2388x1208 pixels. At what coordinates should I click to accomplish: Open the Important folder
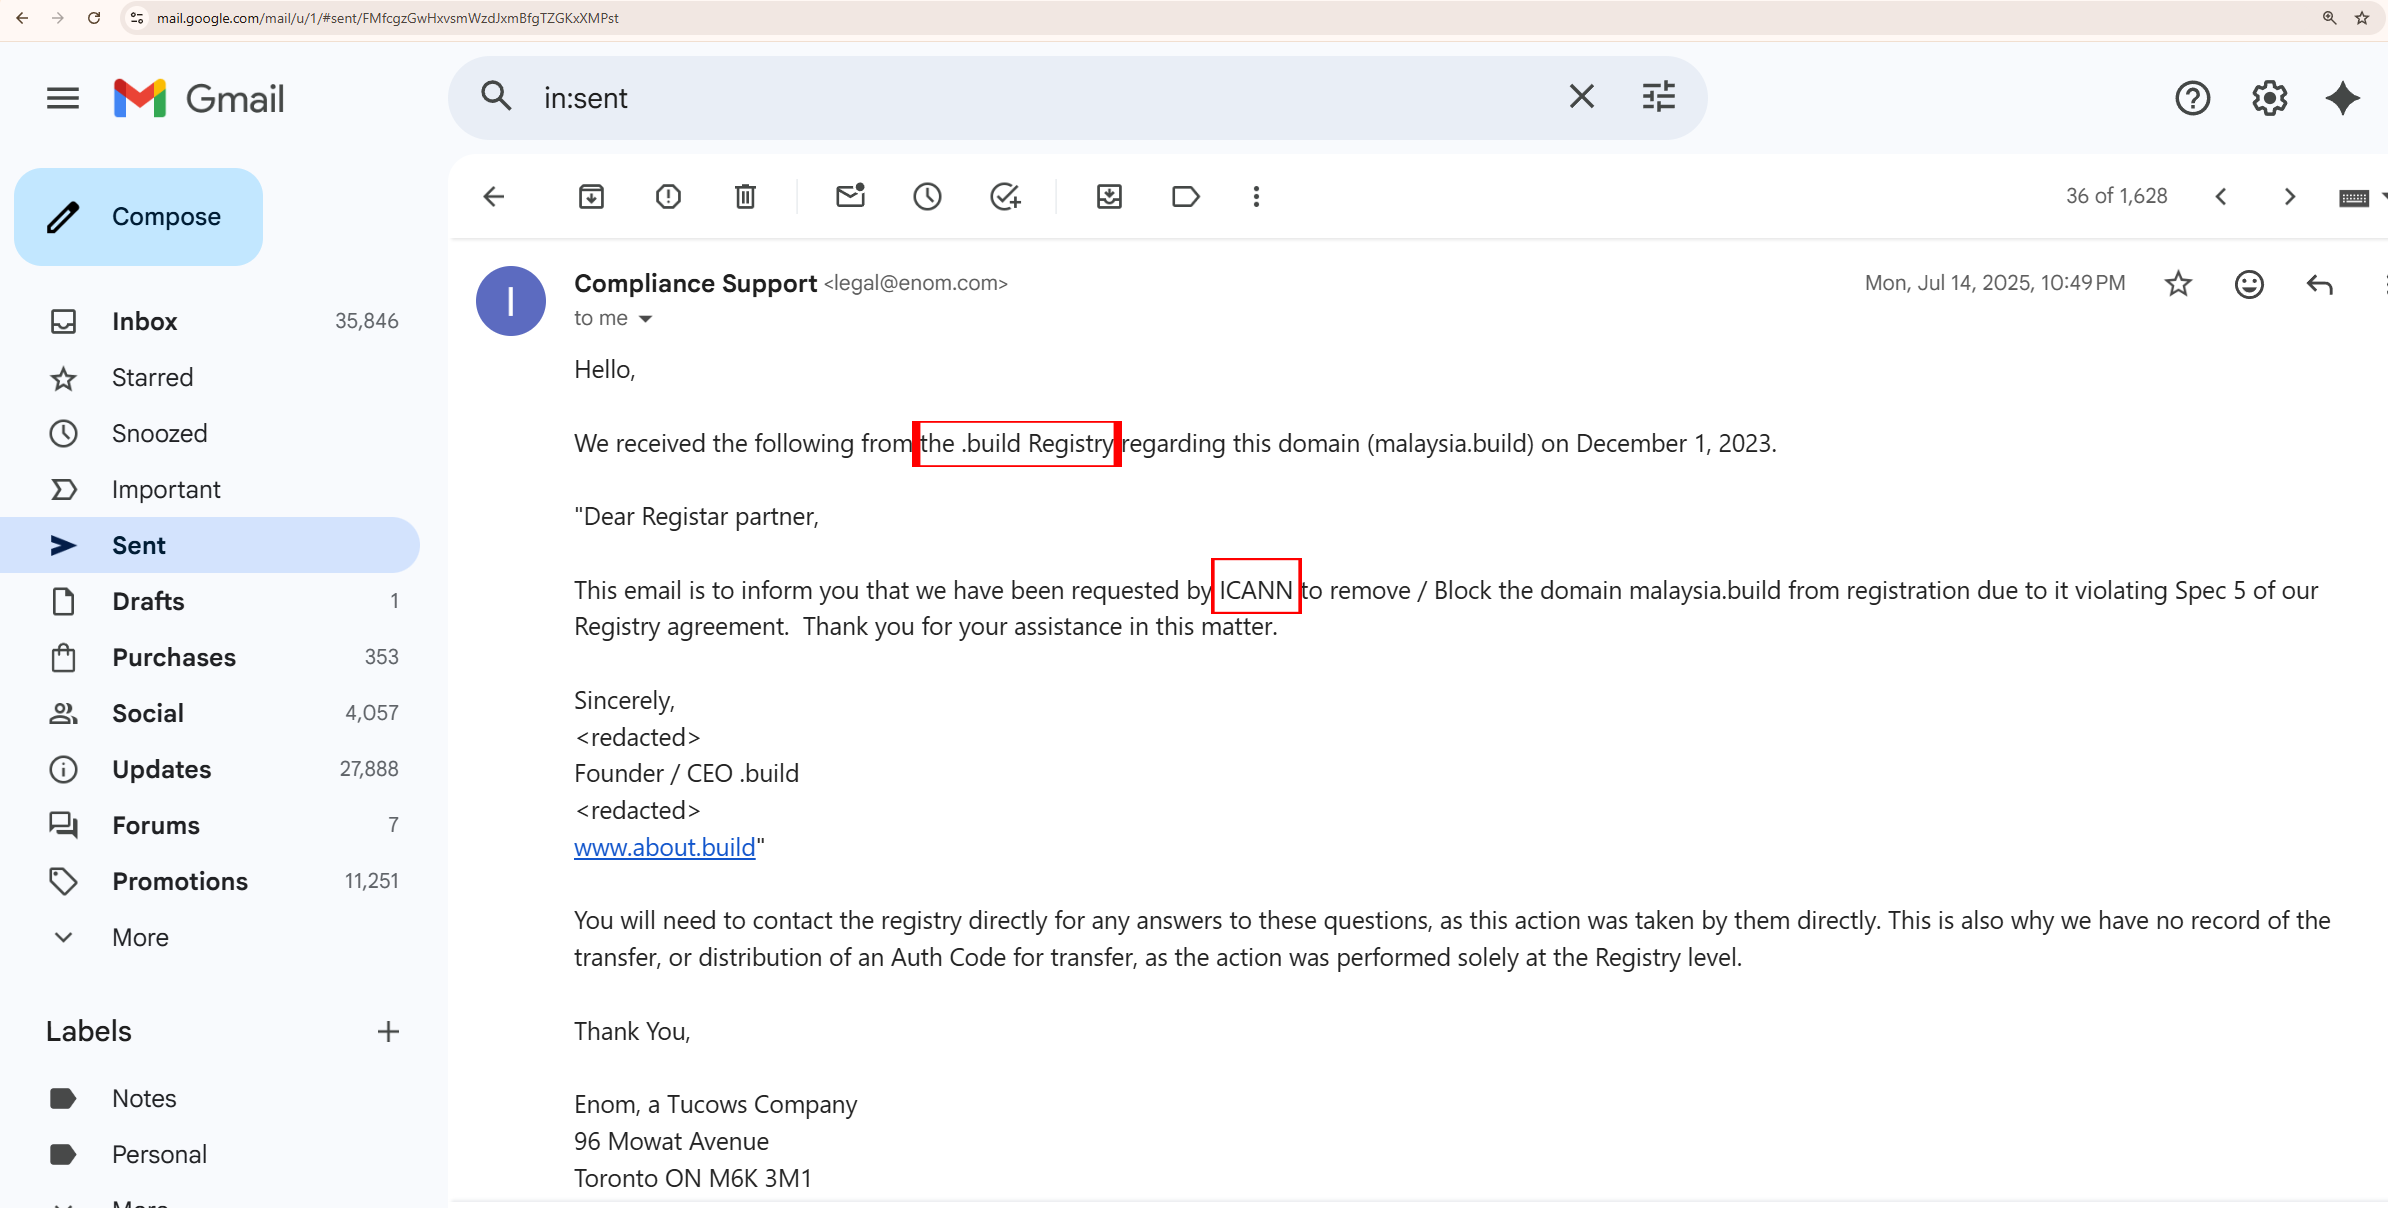(x=210, y=489)
